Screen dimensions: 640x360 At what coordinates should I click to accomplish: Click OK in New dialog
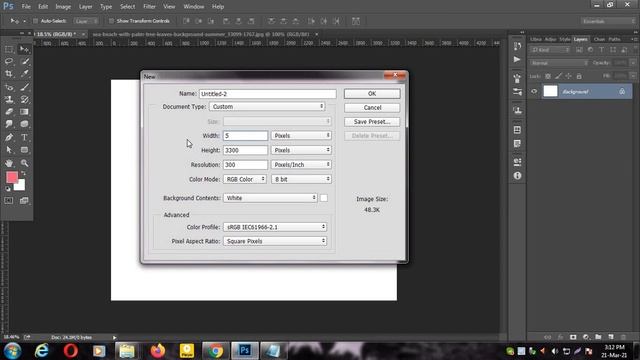point(372,93)
